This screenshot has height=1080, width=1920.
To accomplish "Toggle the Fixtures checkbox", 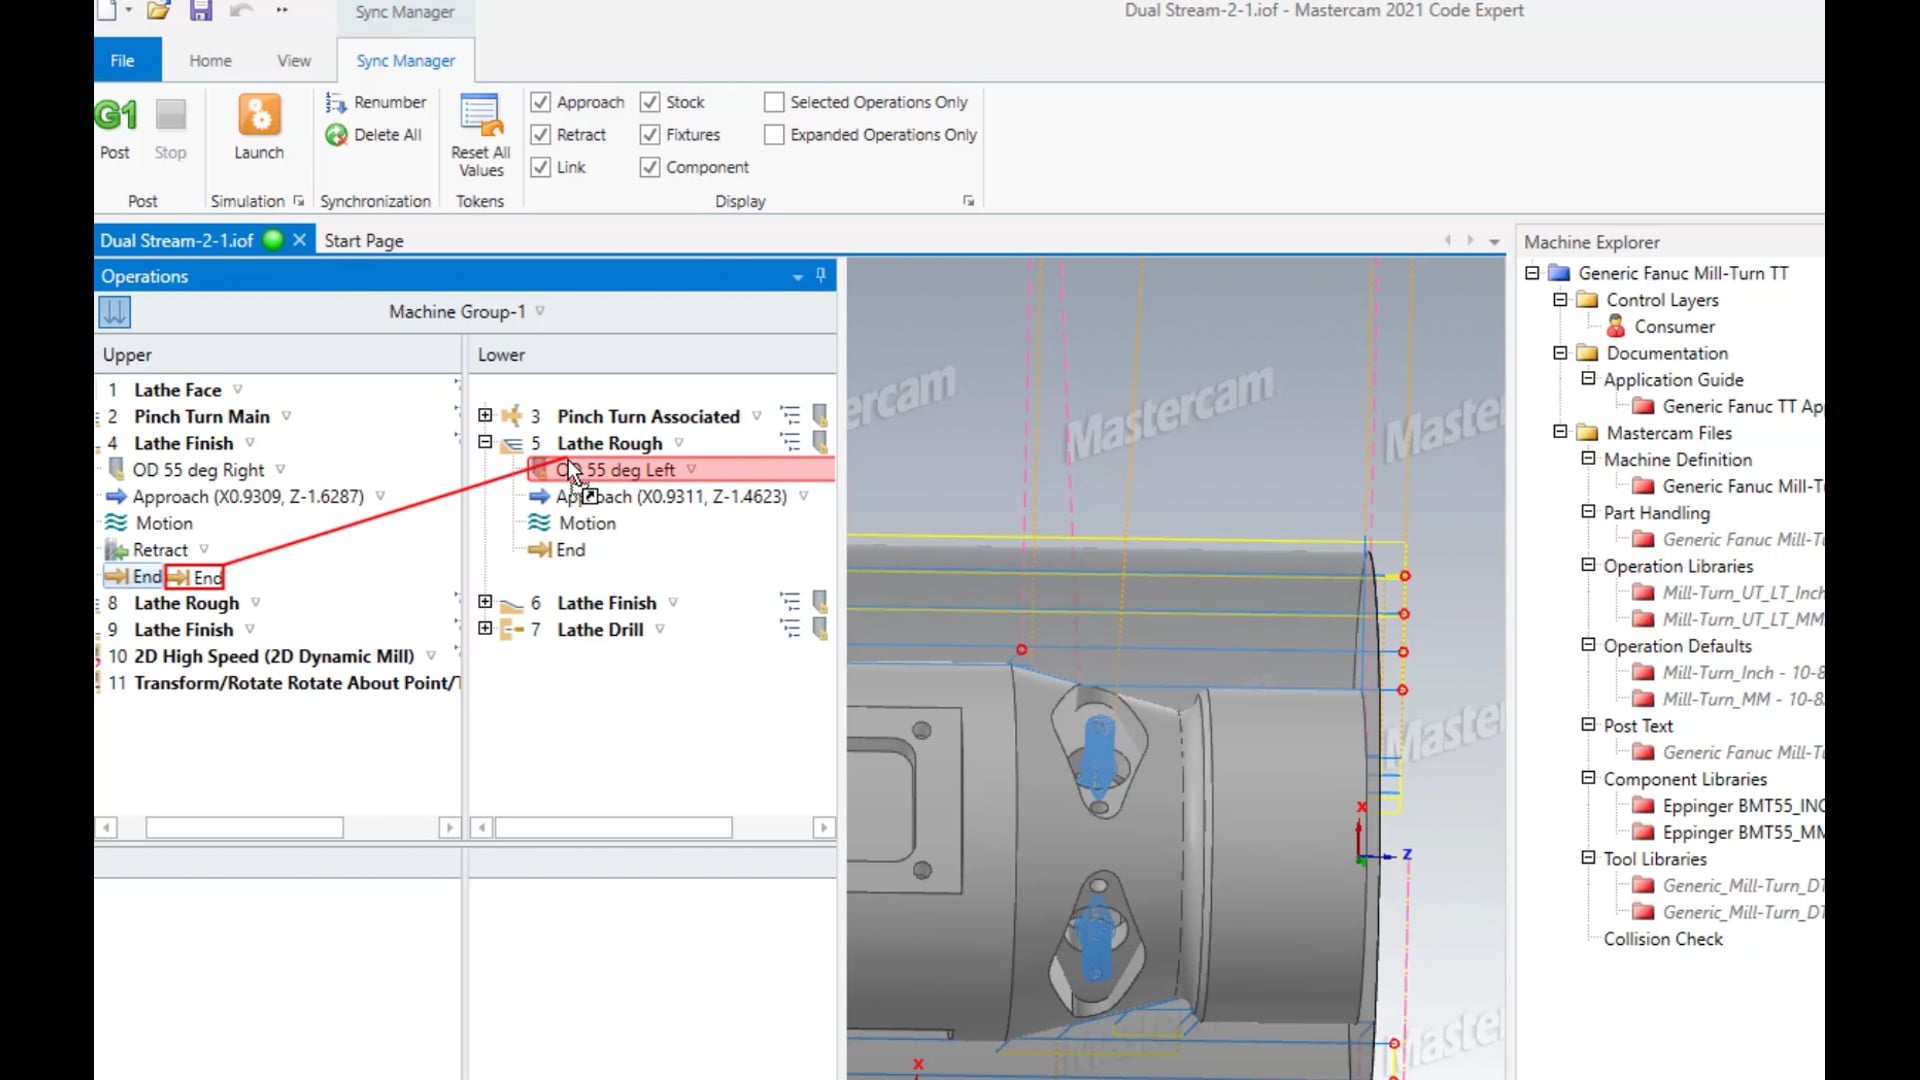I will click(650, 134).
